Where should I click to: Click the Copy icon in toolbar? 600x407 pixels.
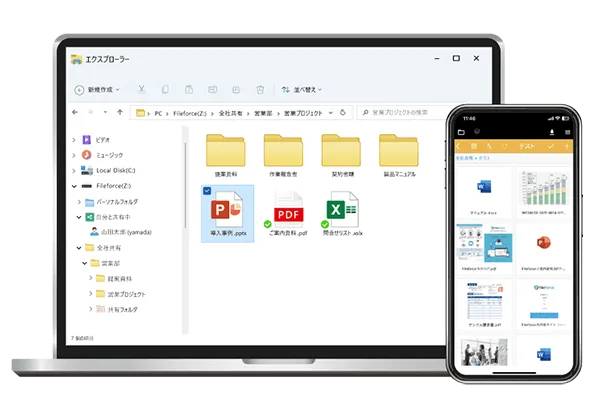tap(166, 89)
